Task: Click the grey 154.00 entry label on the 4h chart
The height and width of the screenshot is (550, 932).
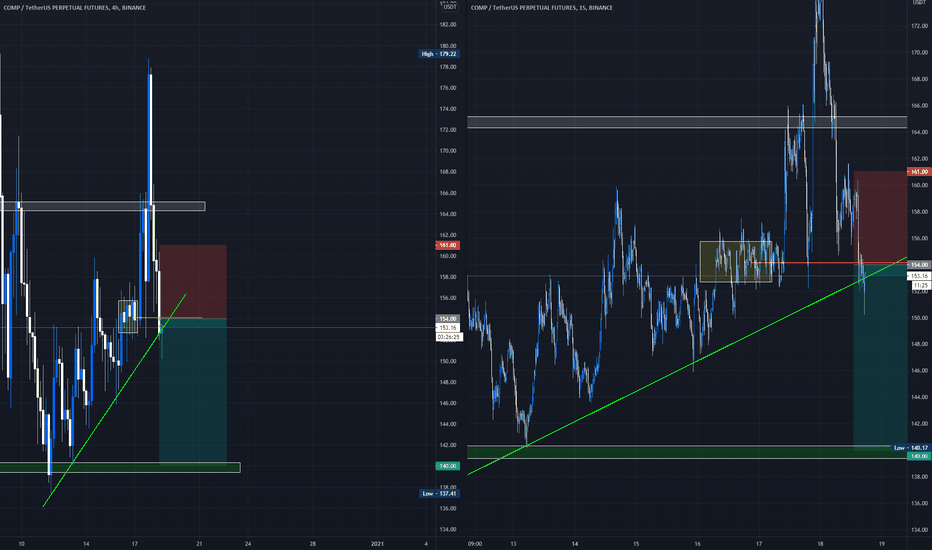Action: pos(448,319)
